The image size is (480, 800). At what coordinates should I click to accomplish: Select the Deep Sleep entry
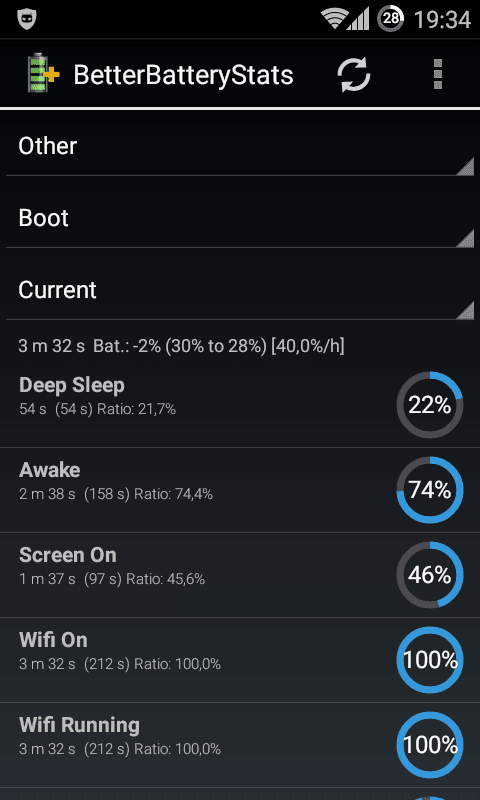(240, 405)
